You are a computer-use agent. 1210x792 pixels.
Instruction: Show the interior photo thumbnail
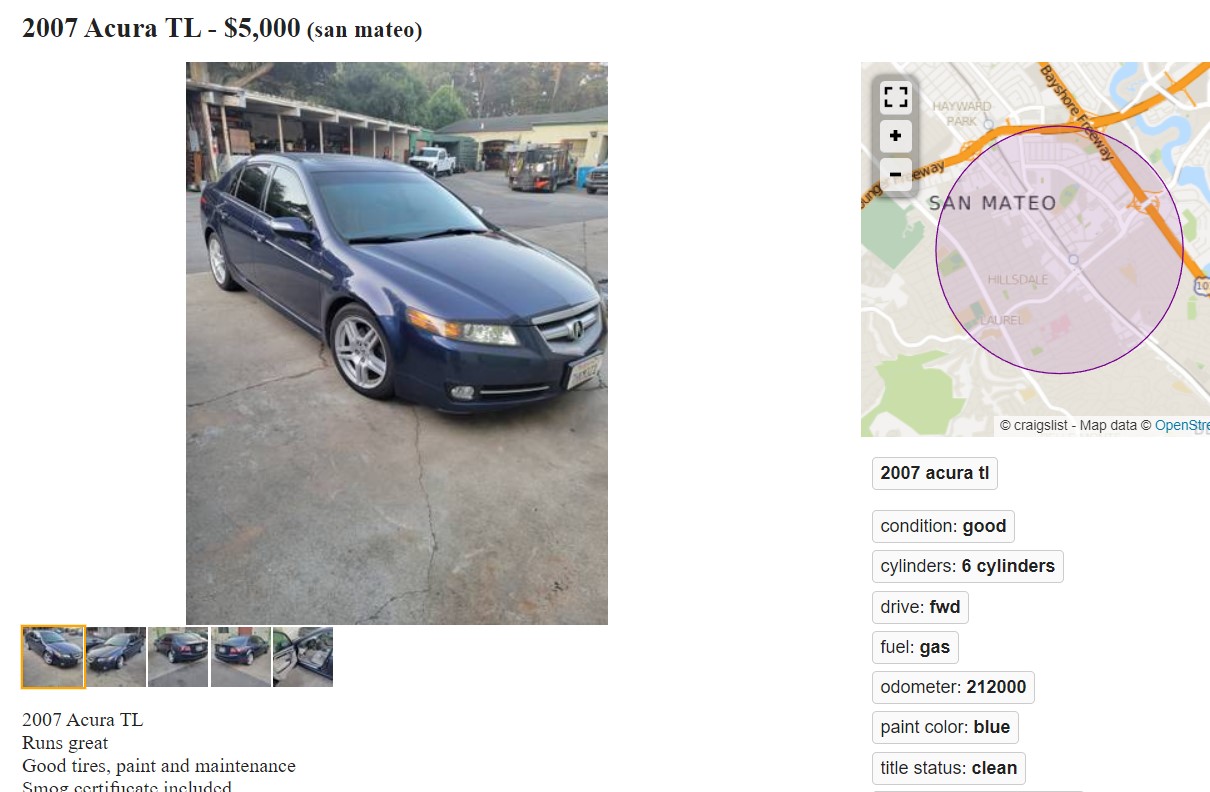[303, 657]
